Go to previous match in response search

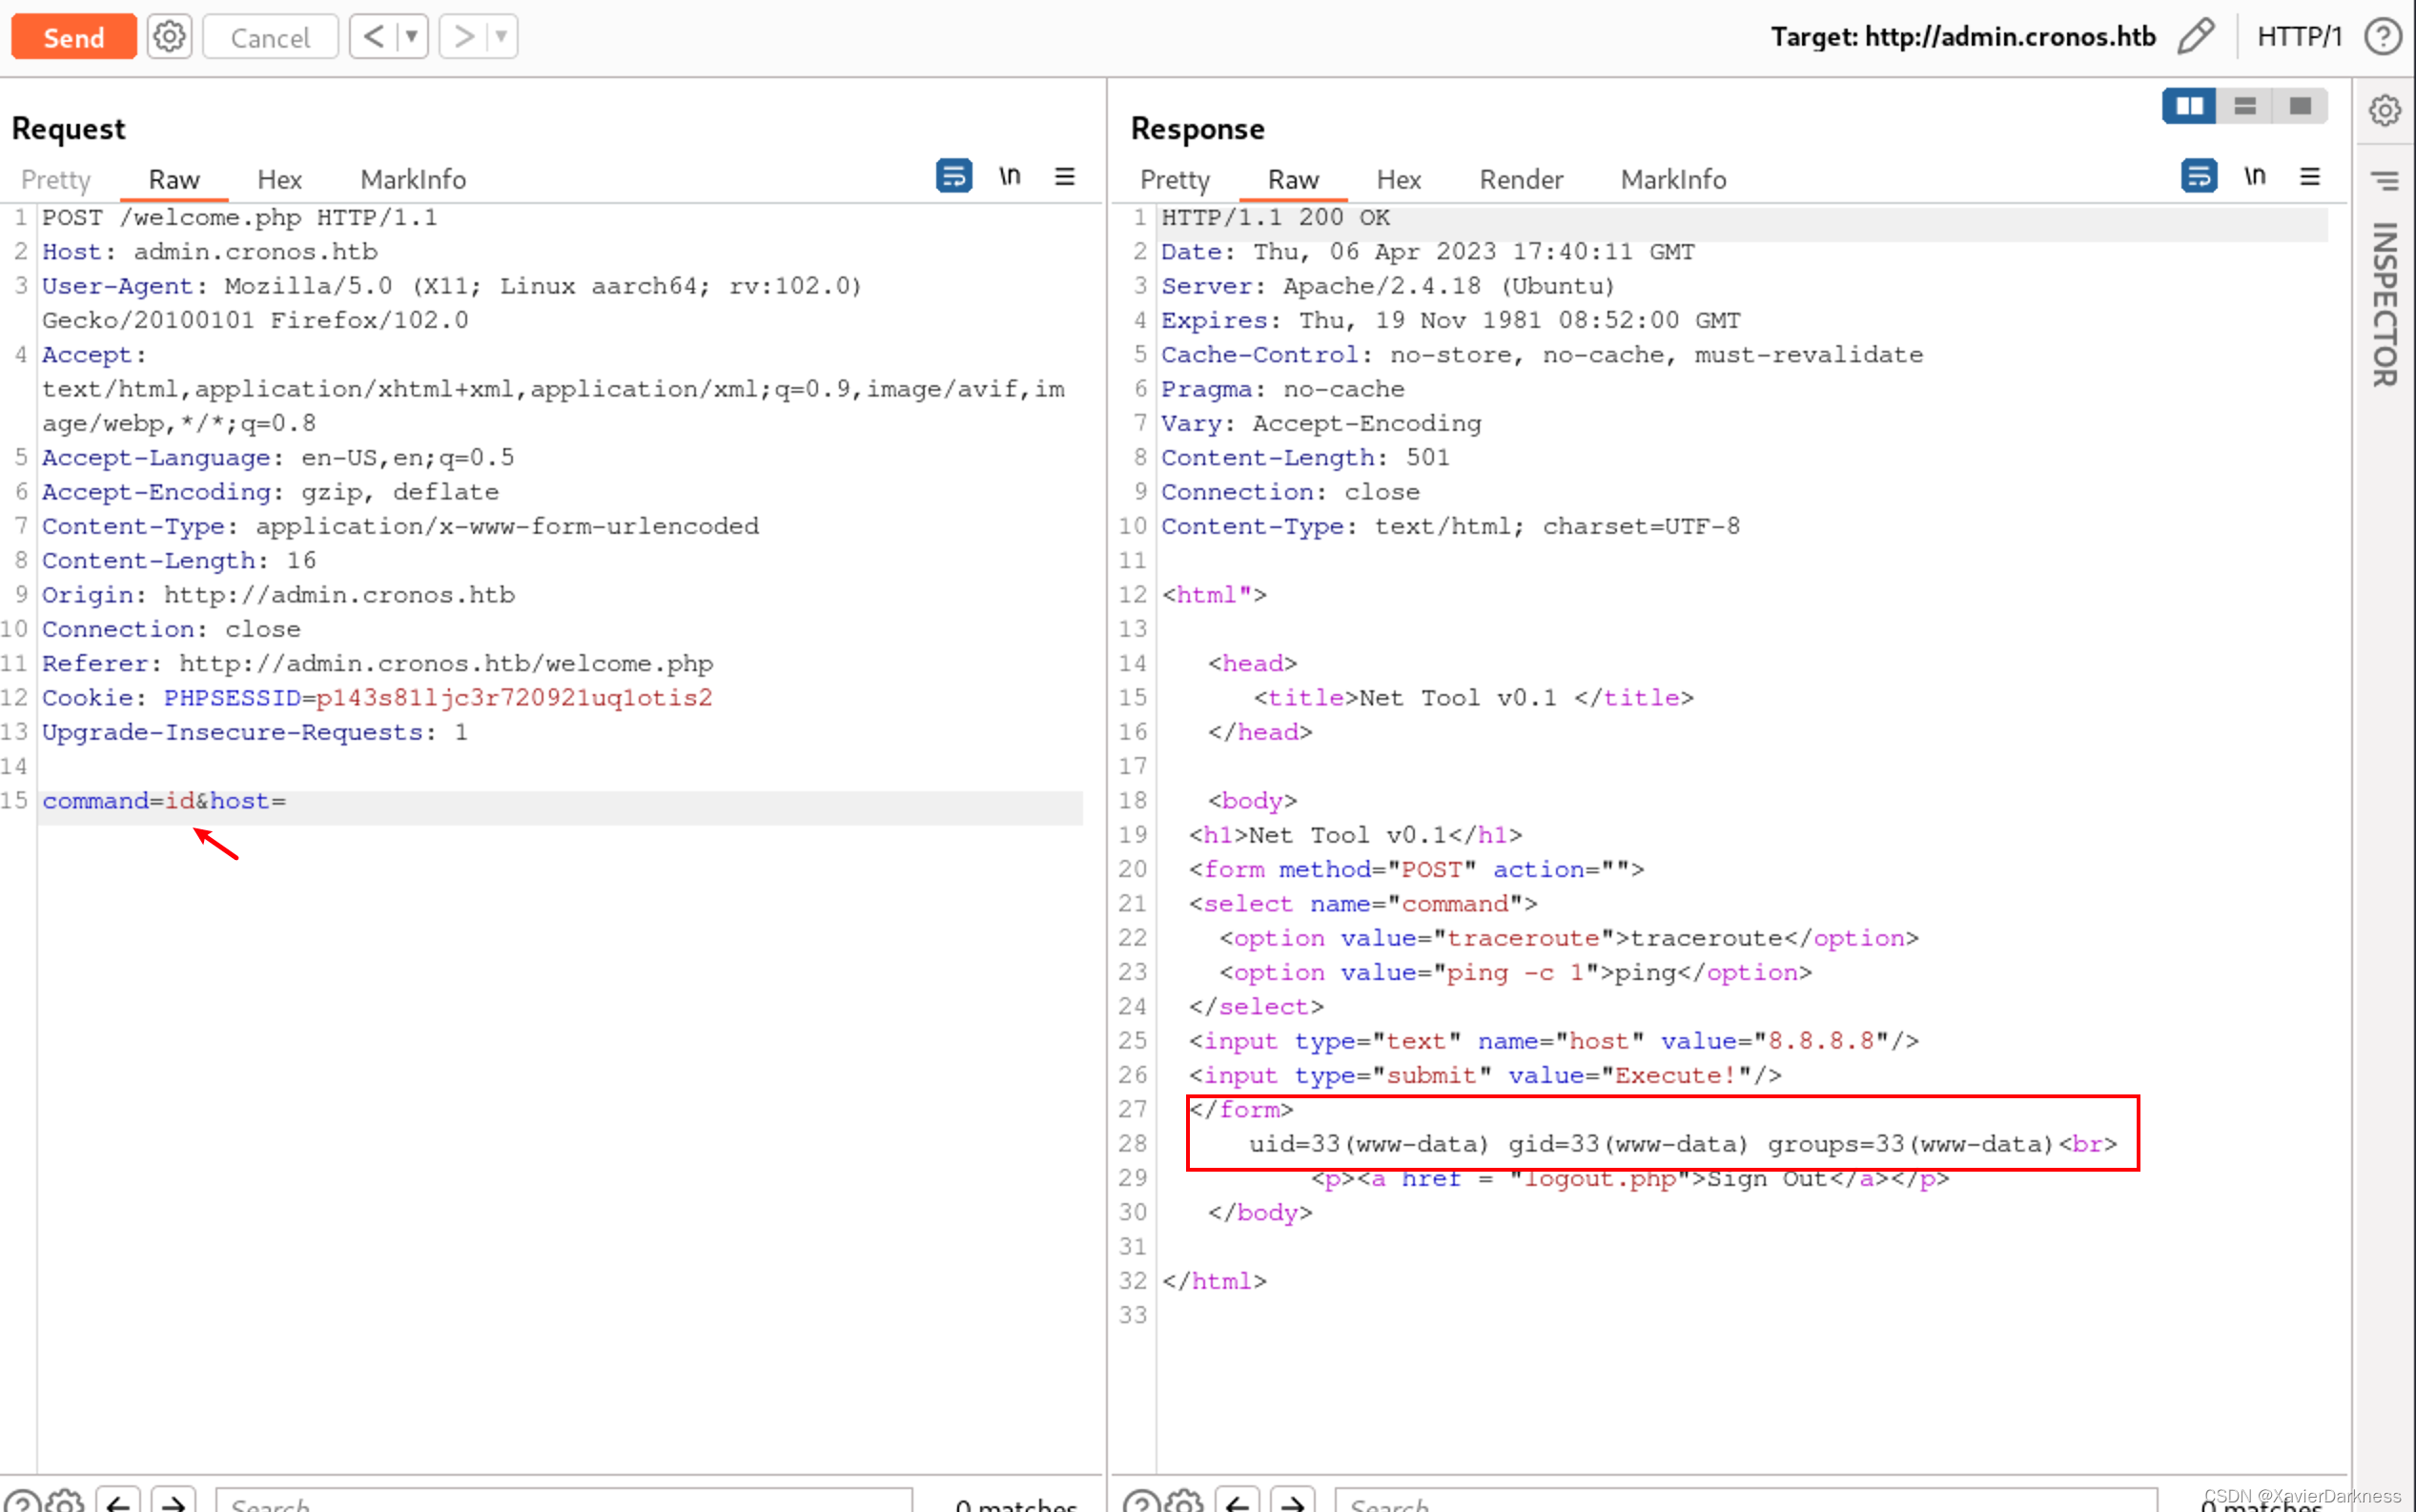tap(1237, 1502)
